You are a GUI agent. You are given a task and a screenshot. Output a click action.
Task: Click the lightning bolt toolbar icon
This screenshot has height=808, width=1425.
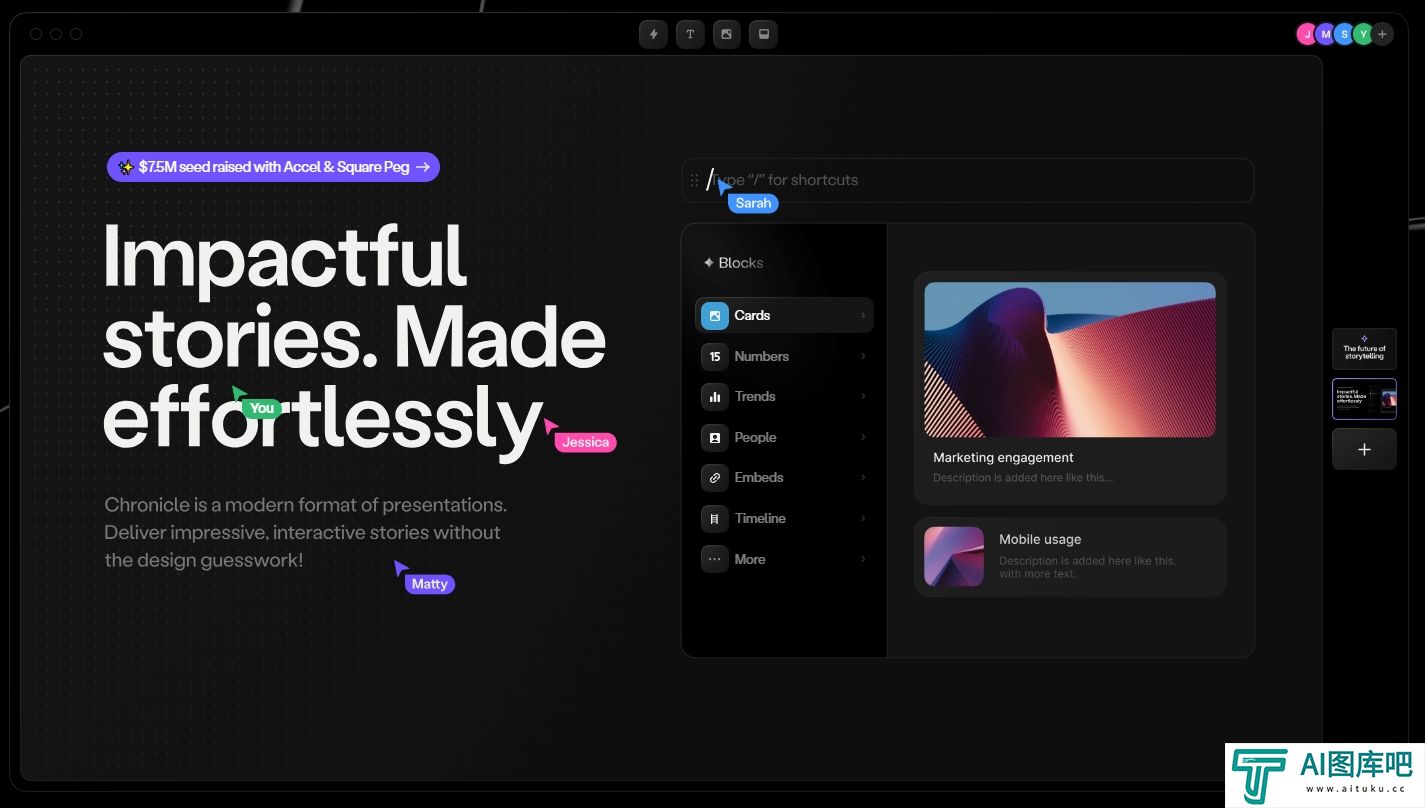pos(653,34)
